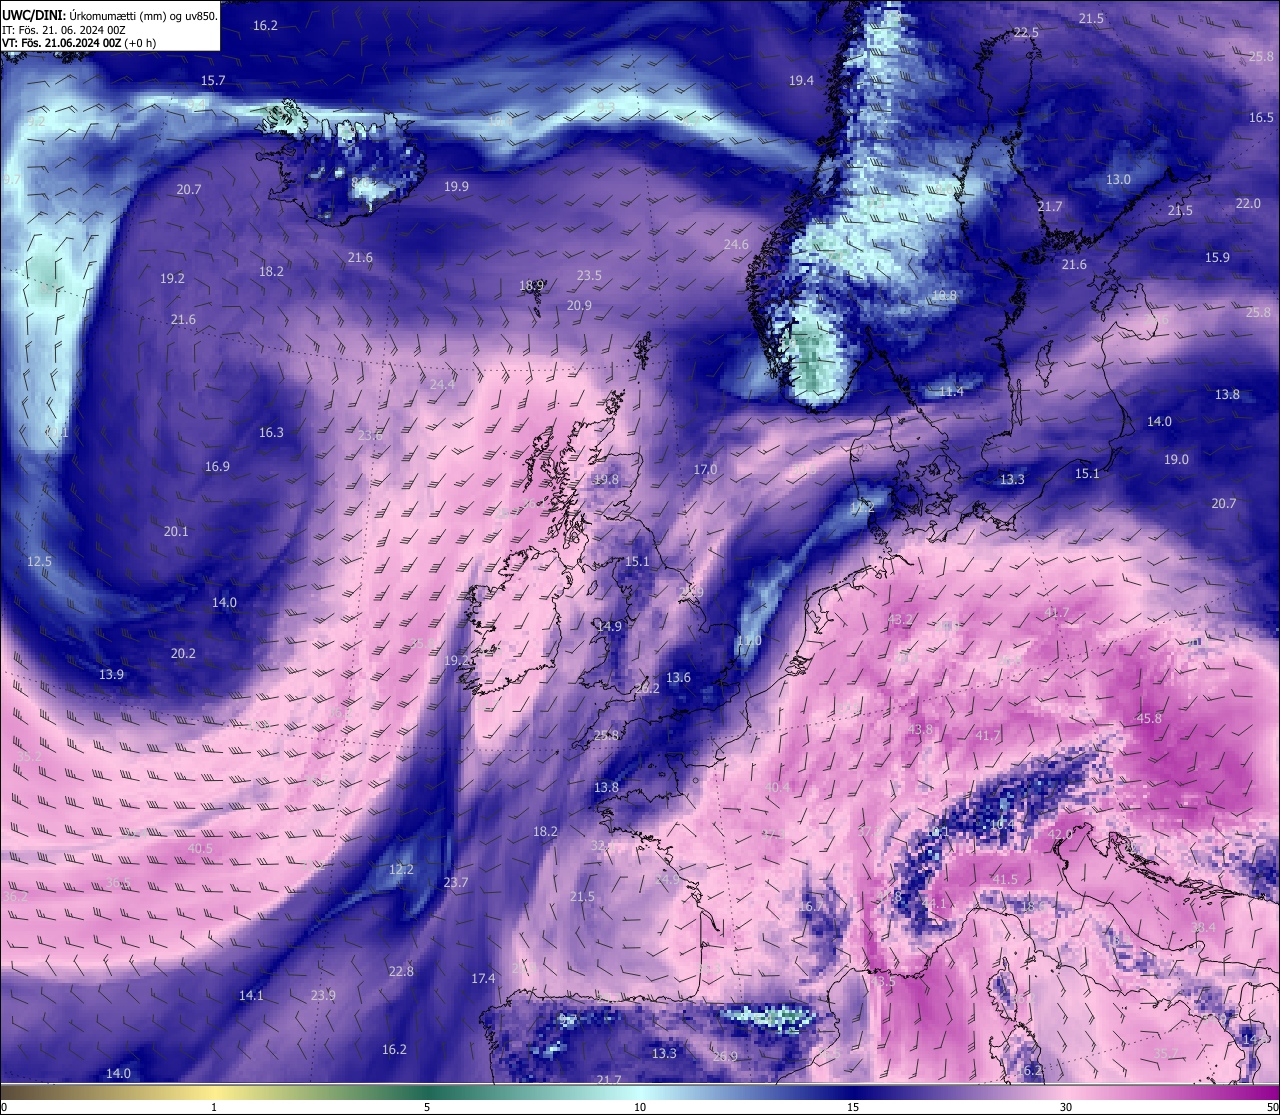This screenshot has width=1280, height=1115.
Task: Click the title text 'UWC/DINI: Úrkomumætti (mm) og uv850.'
Action: [x=110, y=16]
